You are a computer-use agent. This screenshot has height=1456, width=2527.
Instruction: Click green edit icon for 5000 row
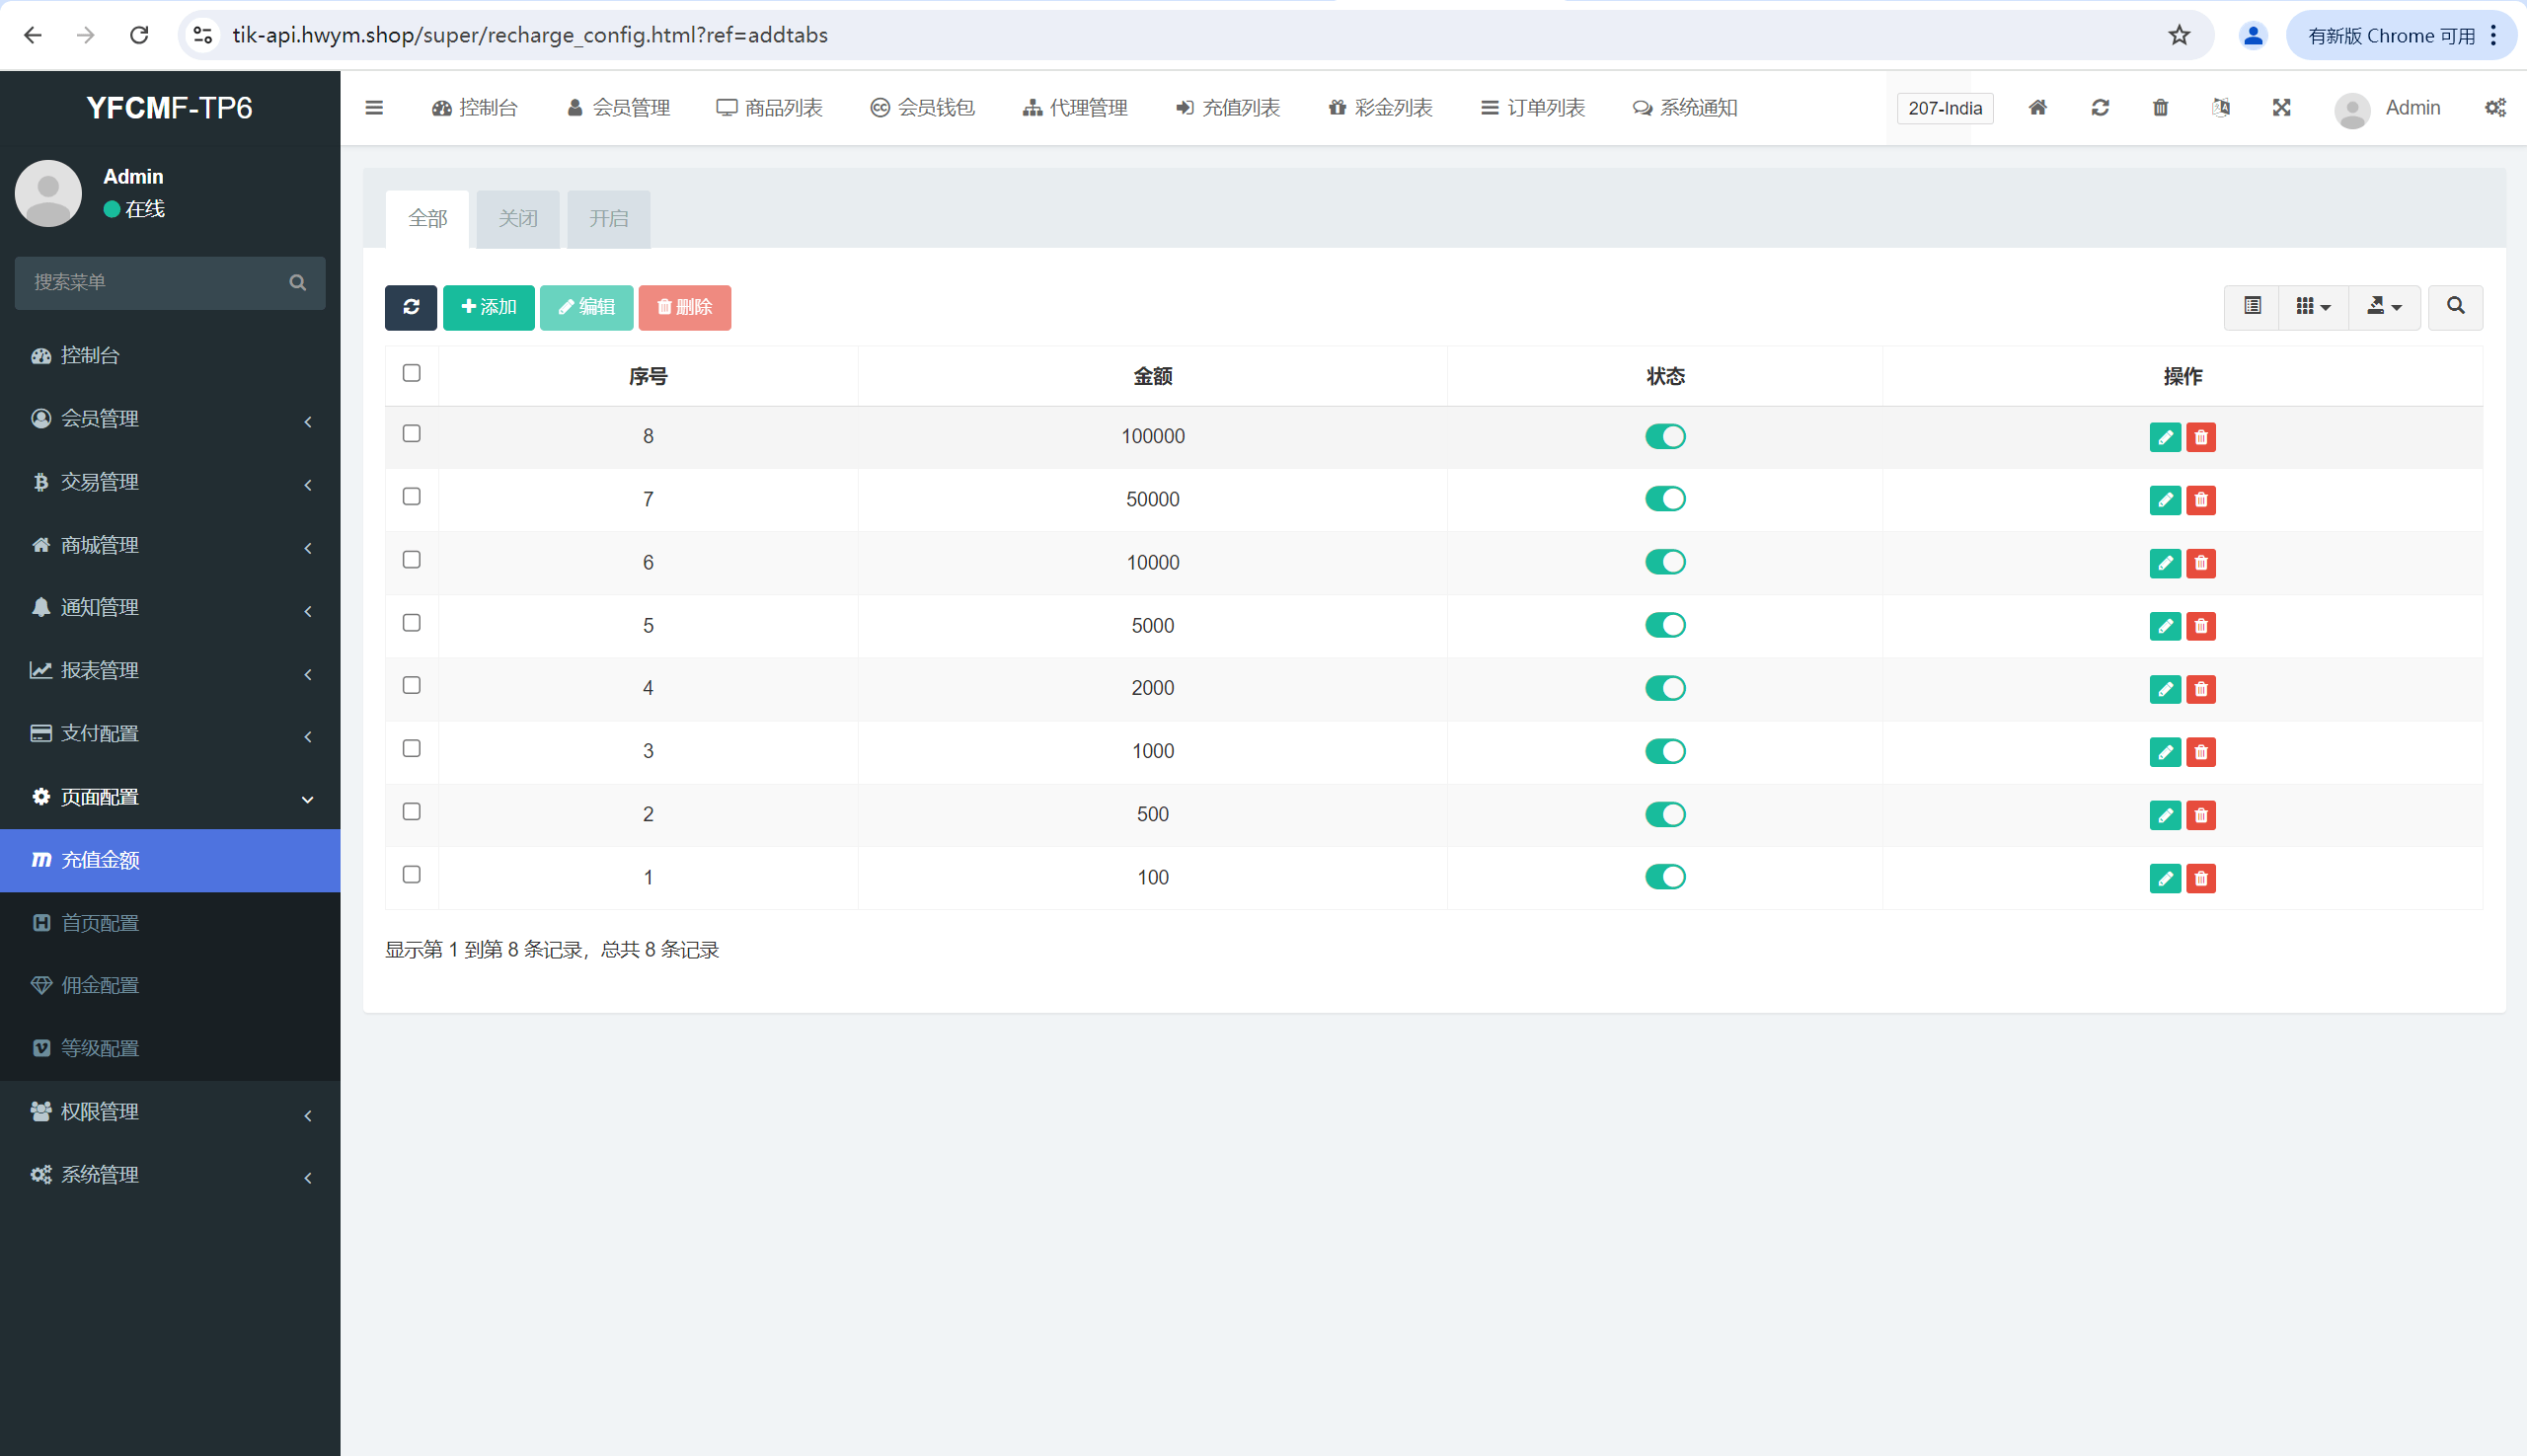click(2164, 626)
